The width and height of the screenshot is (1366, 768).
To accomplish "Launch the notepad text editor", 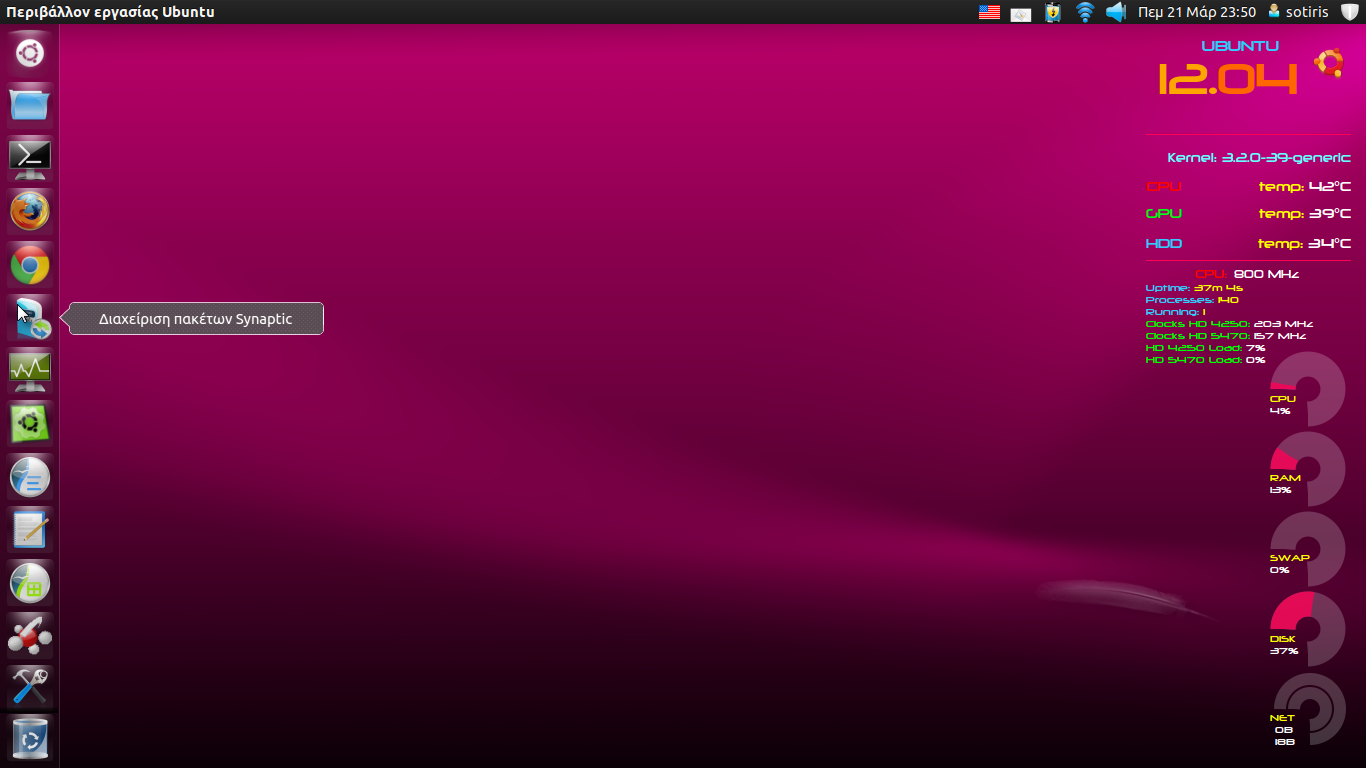I will (30, 530).
